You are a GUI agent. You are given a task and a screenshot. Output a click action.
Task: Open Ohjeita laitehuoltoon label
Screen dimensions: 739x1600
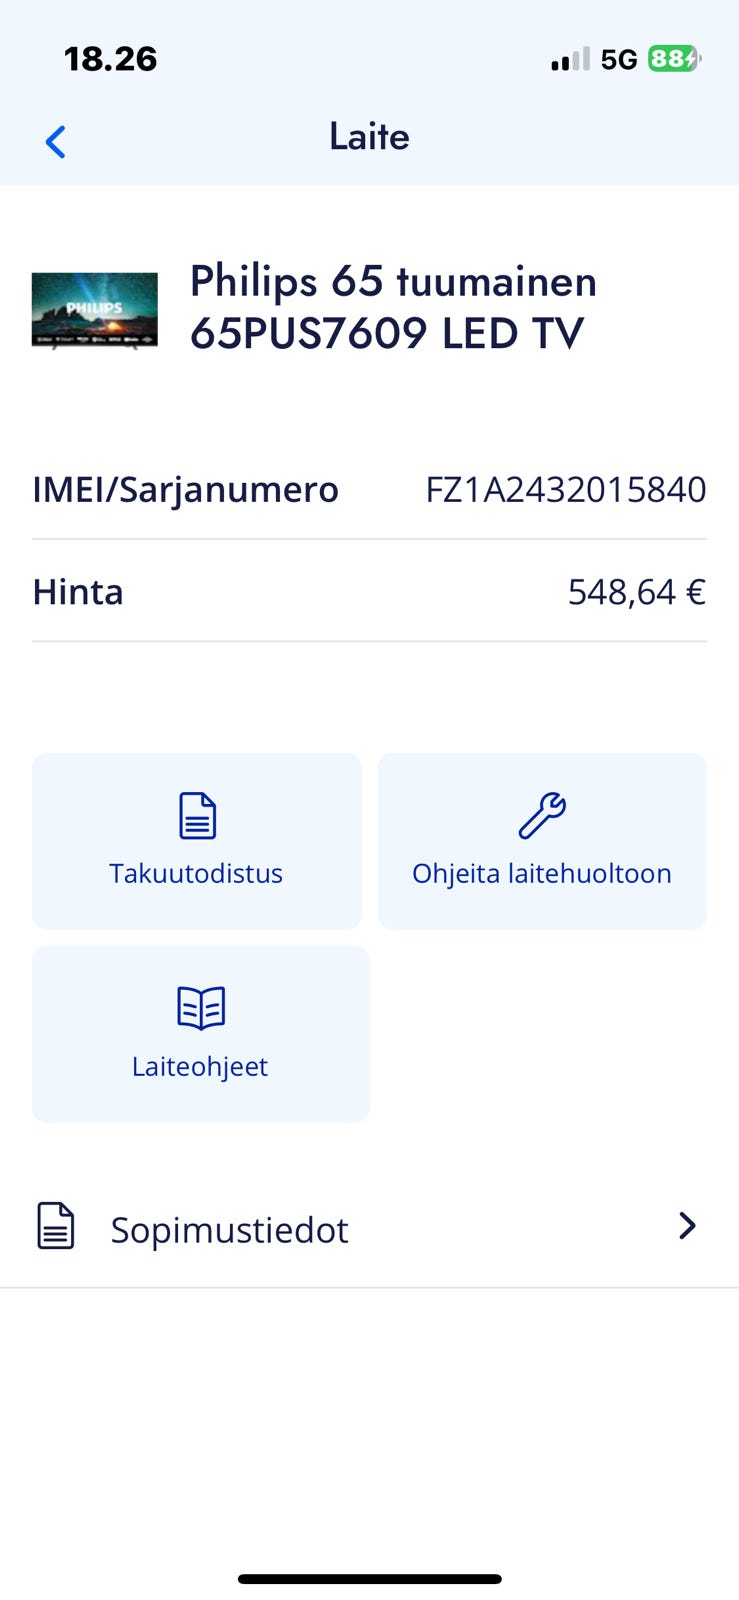tap(542, 874)
